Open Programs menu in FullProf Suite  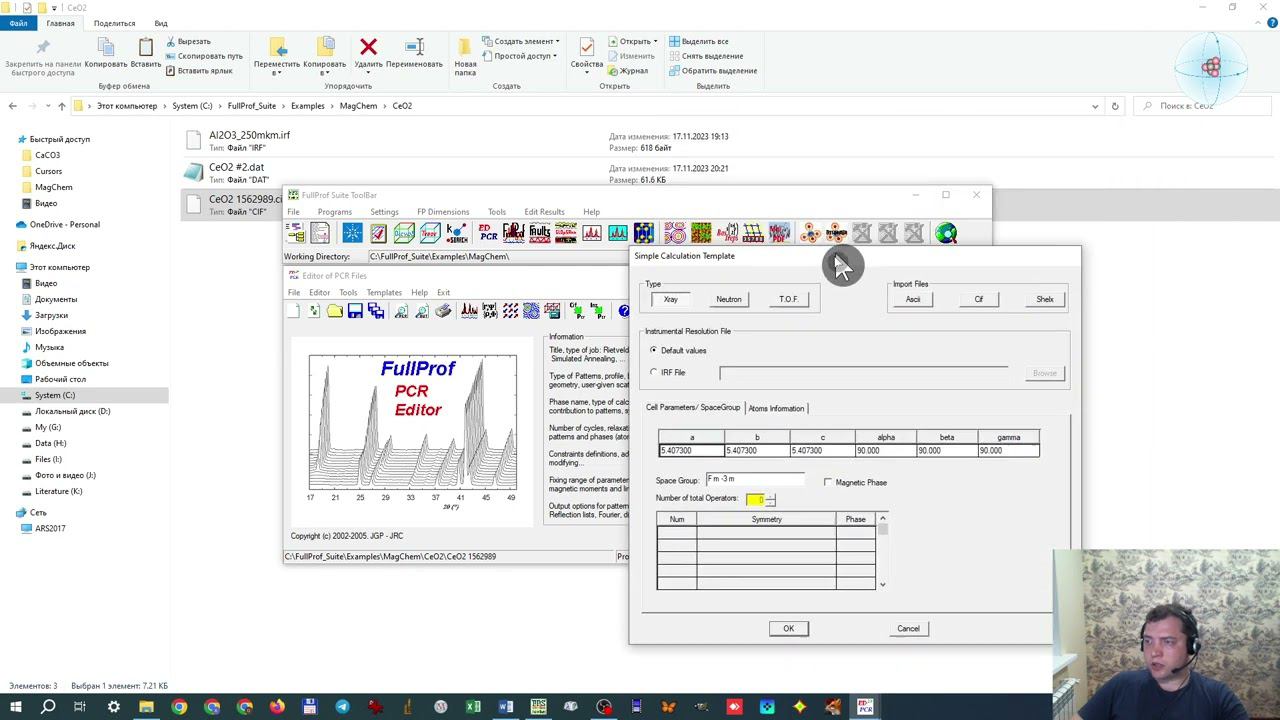click(x=334, y=212)
